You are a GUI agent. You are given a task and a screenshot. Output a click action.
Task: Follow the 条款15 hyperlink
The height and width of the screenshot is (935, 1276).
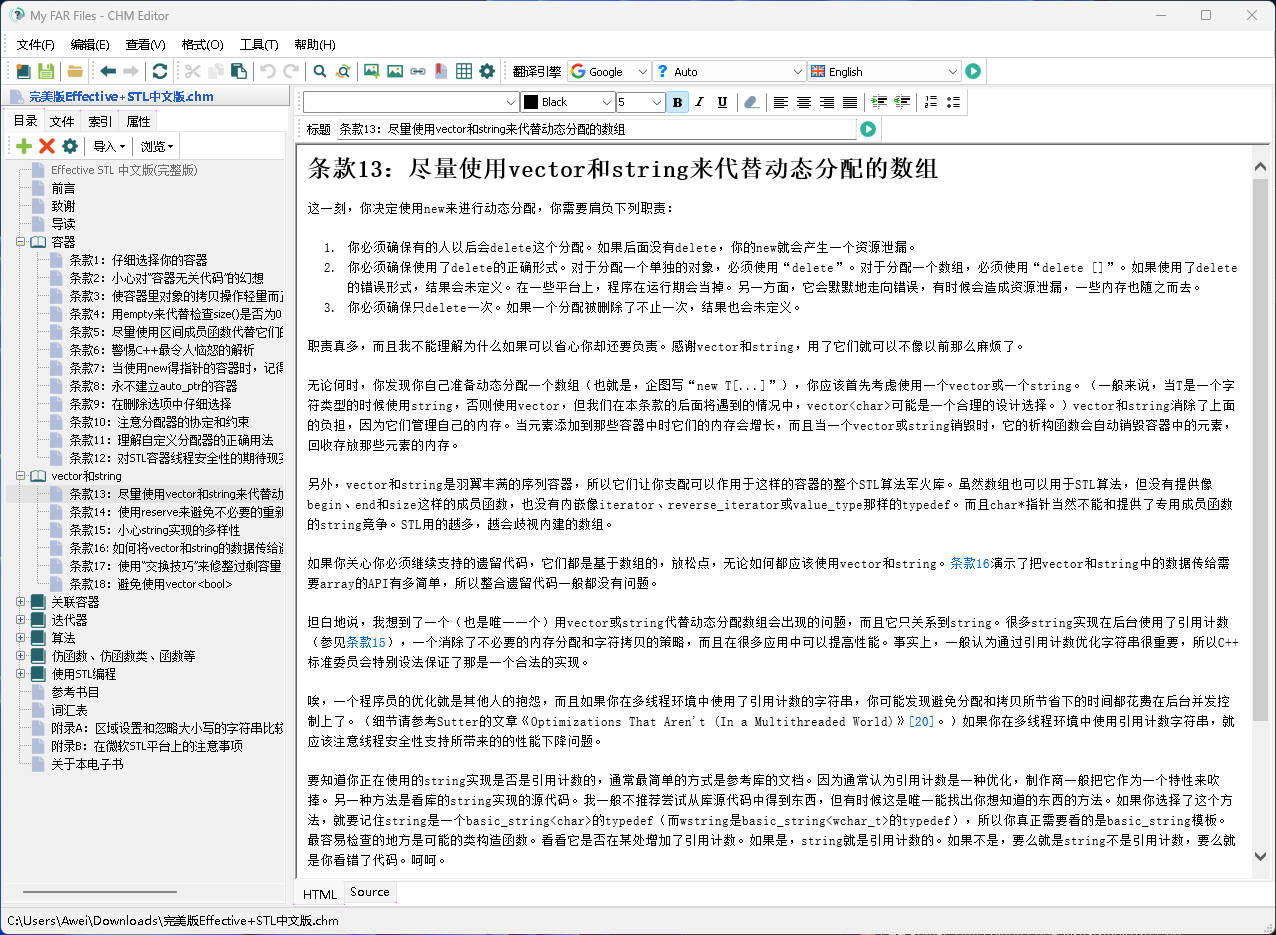[x=366, y=642]
